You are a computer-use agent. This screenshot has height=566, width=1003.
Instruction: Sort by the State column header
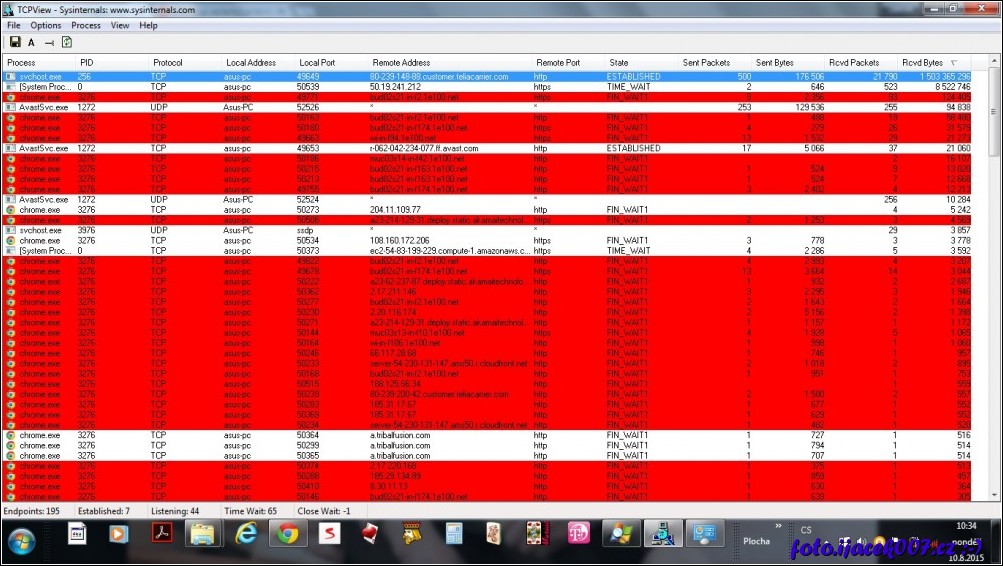(x=619, y=63)
